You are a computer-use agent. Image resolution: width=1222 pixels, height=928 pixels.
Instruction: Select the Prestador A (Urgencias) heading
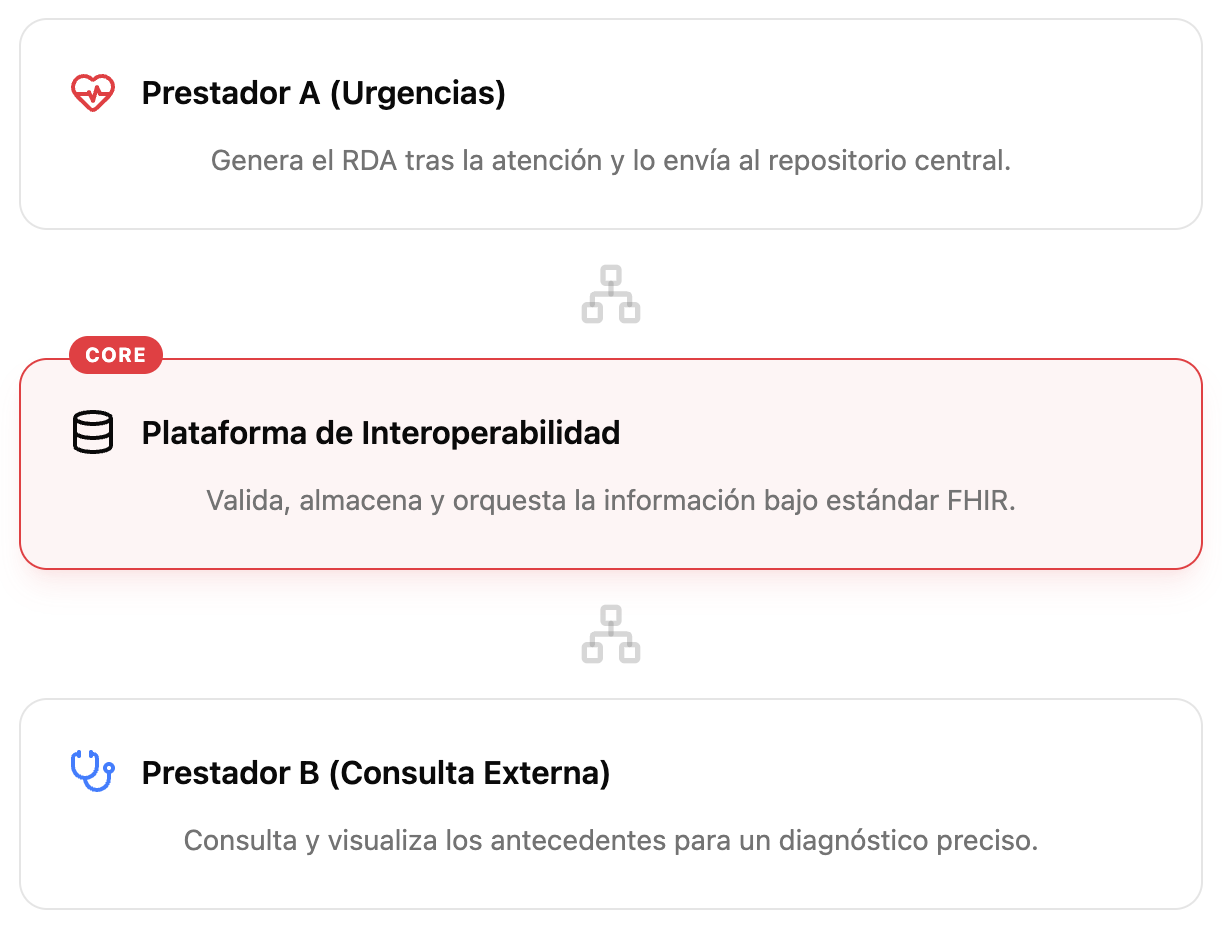click(323, 93)
